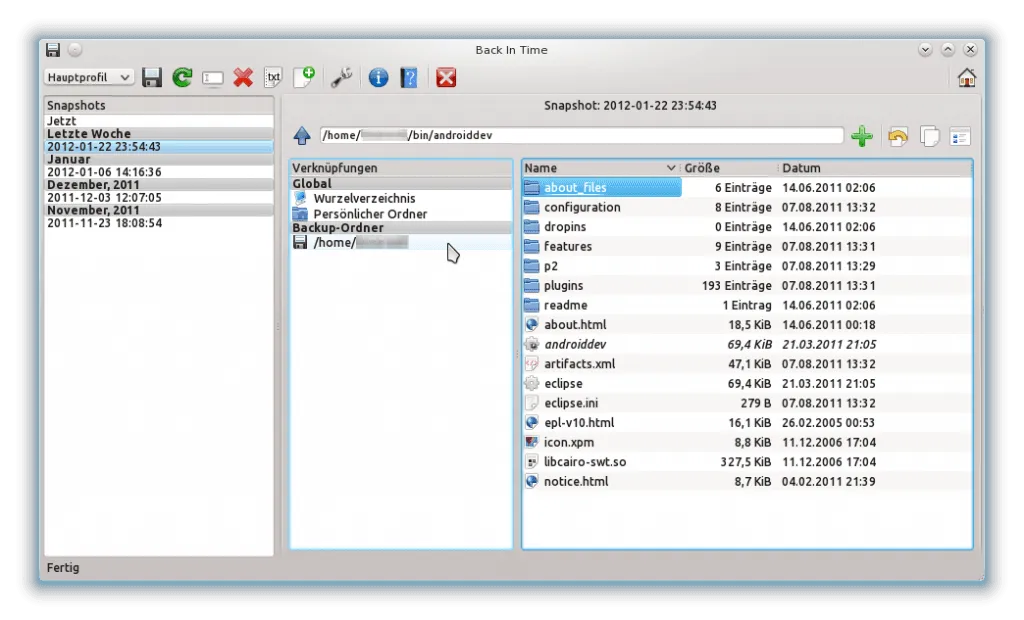
Task: Refresh the snapshots list with green arrow
Action: point(182,78)
